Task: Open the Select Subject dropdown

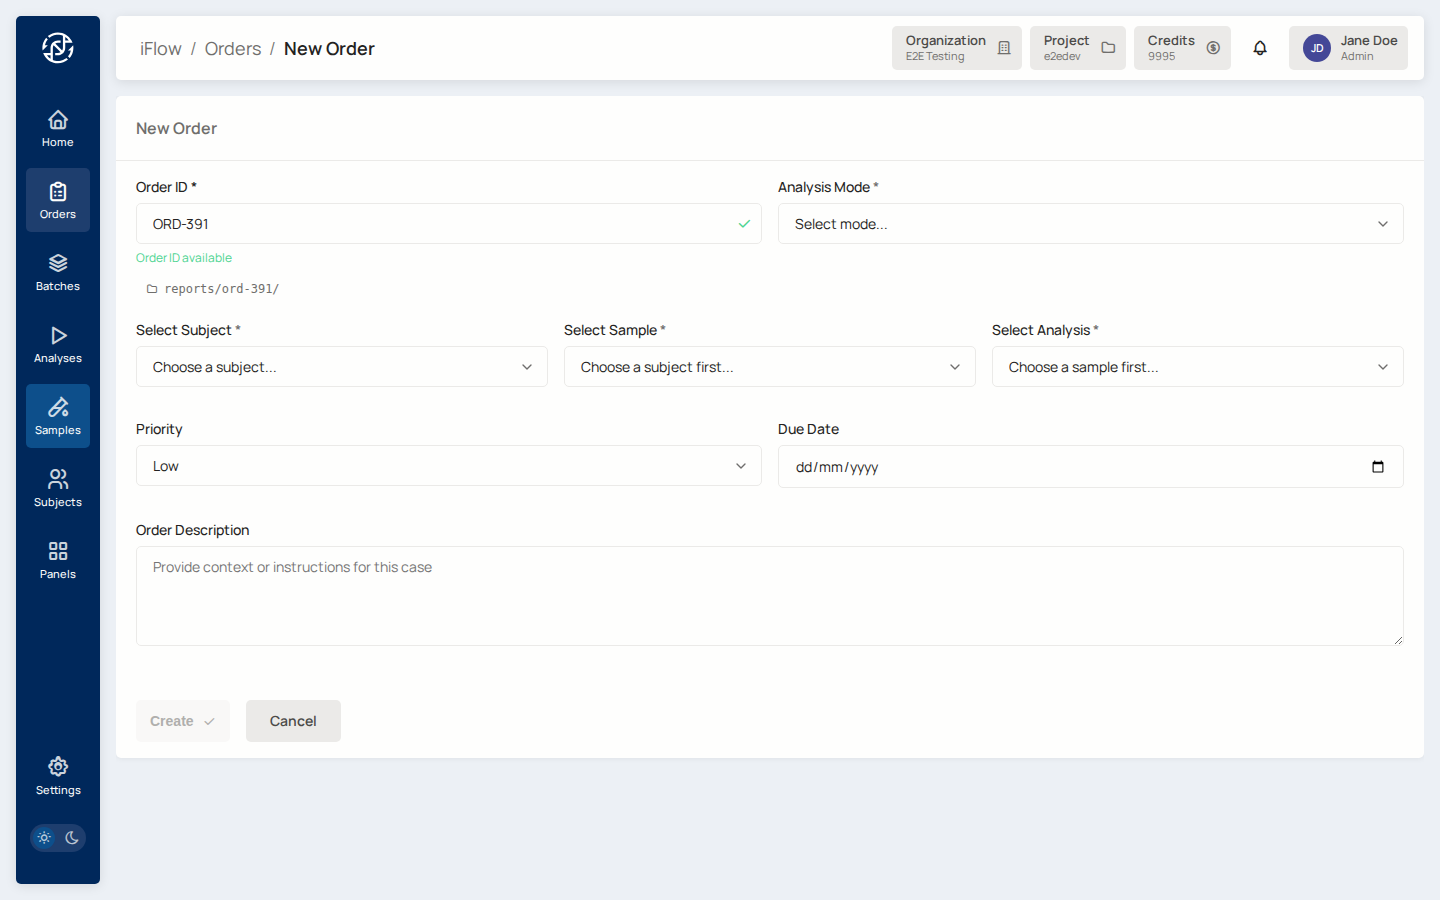Action: 342,367
